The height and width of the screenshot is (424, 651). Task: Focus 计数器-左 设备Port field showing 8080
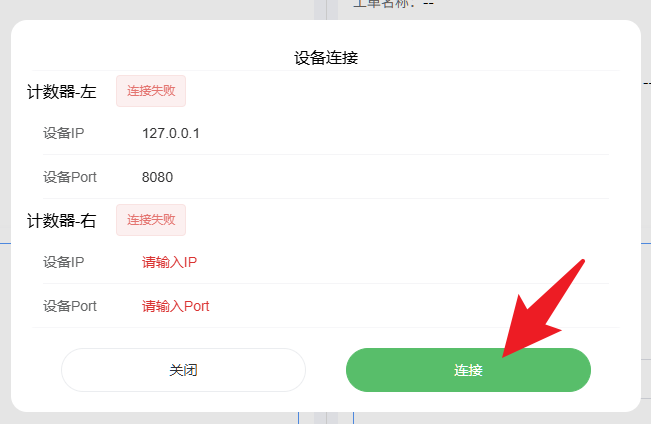coord(375,177)
